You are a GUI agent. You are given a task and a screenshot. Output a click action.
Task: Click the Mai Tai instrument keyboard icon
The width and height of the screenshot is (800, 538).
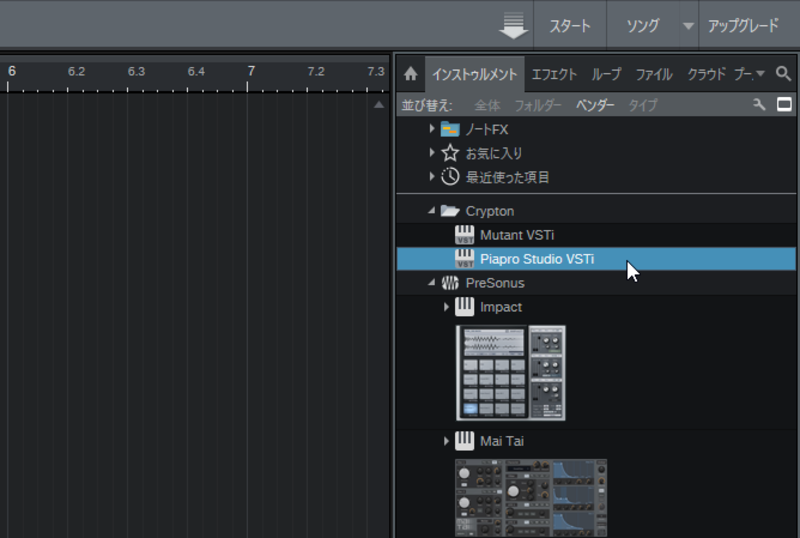[464, 441]
